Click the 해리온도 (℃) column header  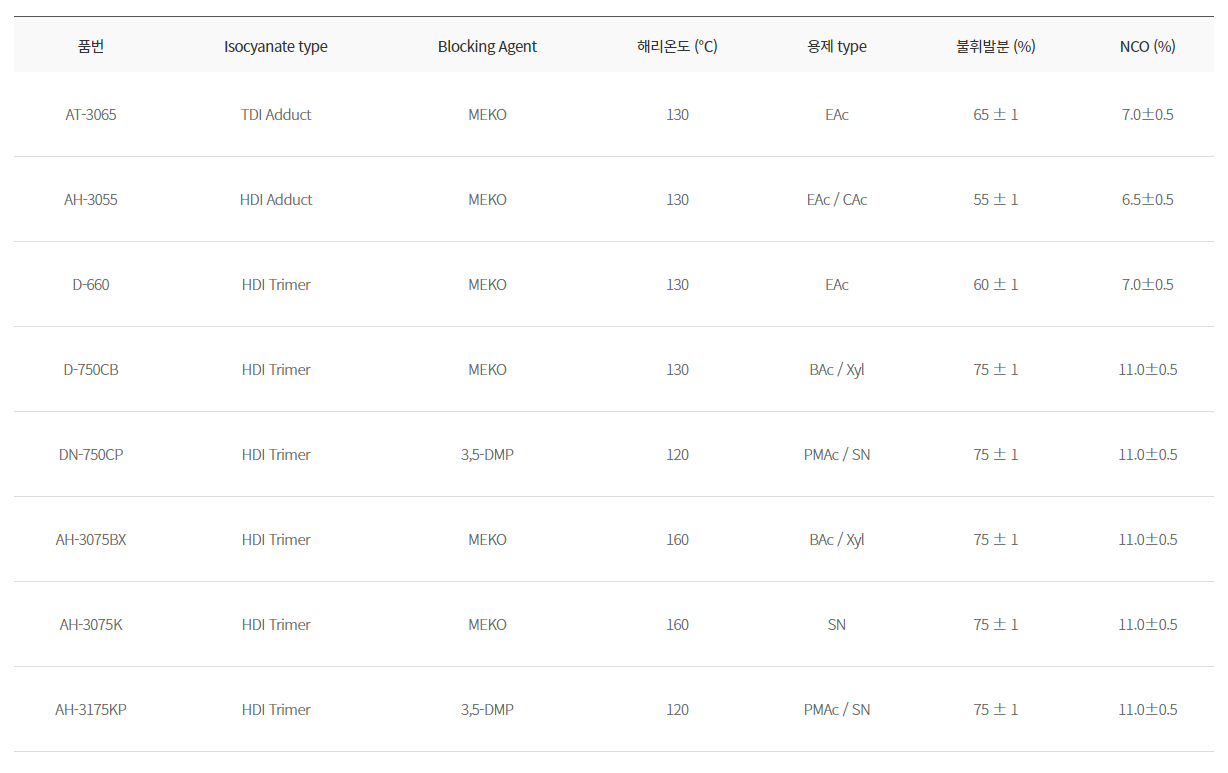677,46
